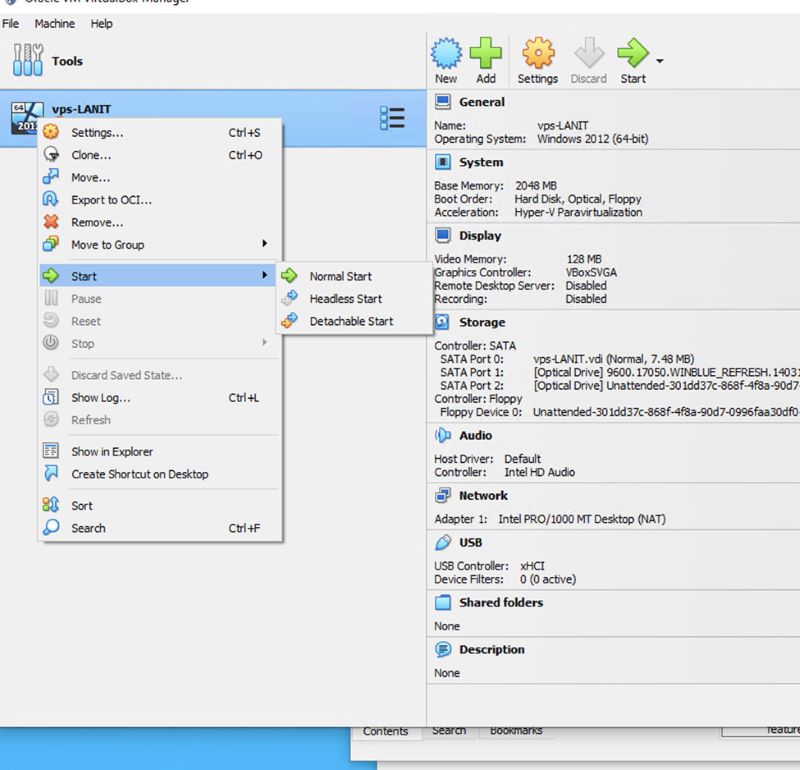
Task: Click the Audio speaker icon
Action: point(442,435)
